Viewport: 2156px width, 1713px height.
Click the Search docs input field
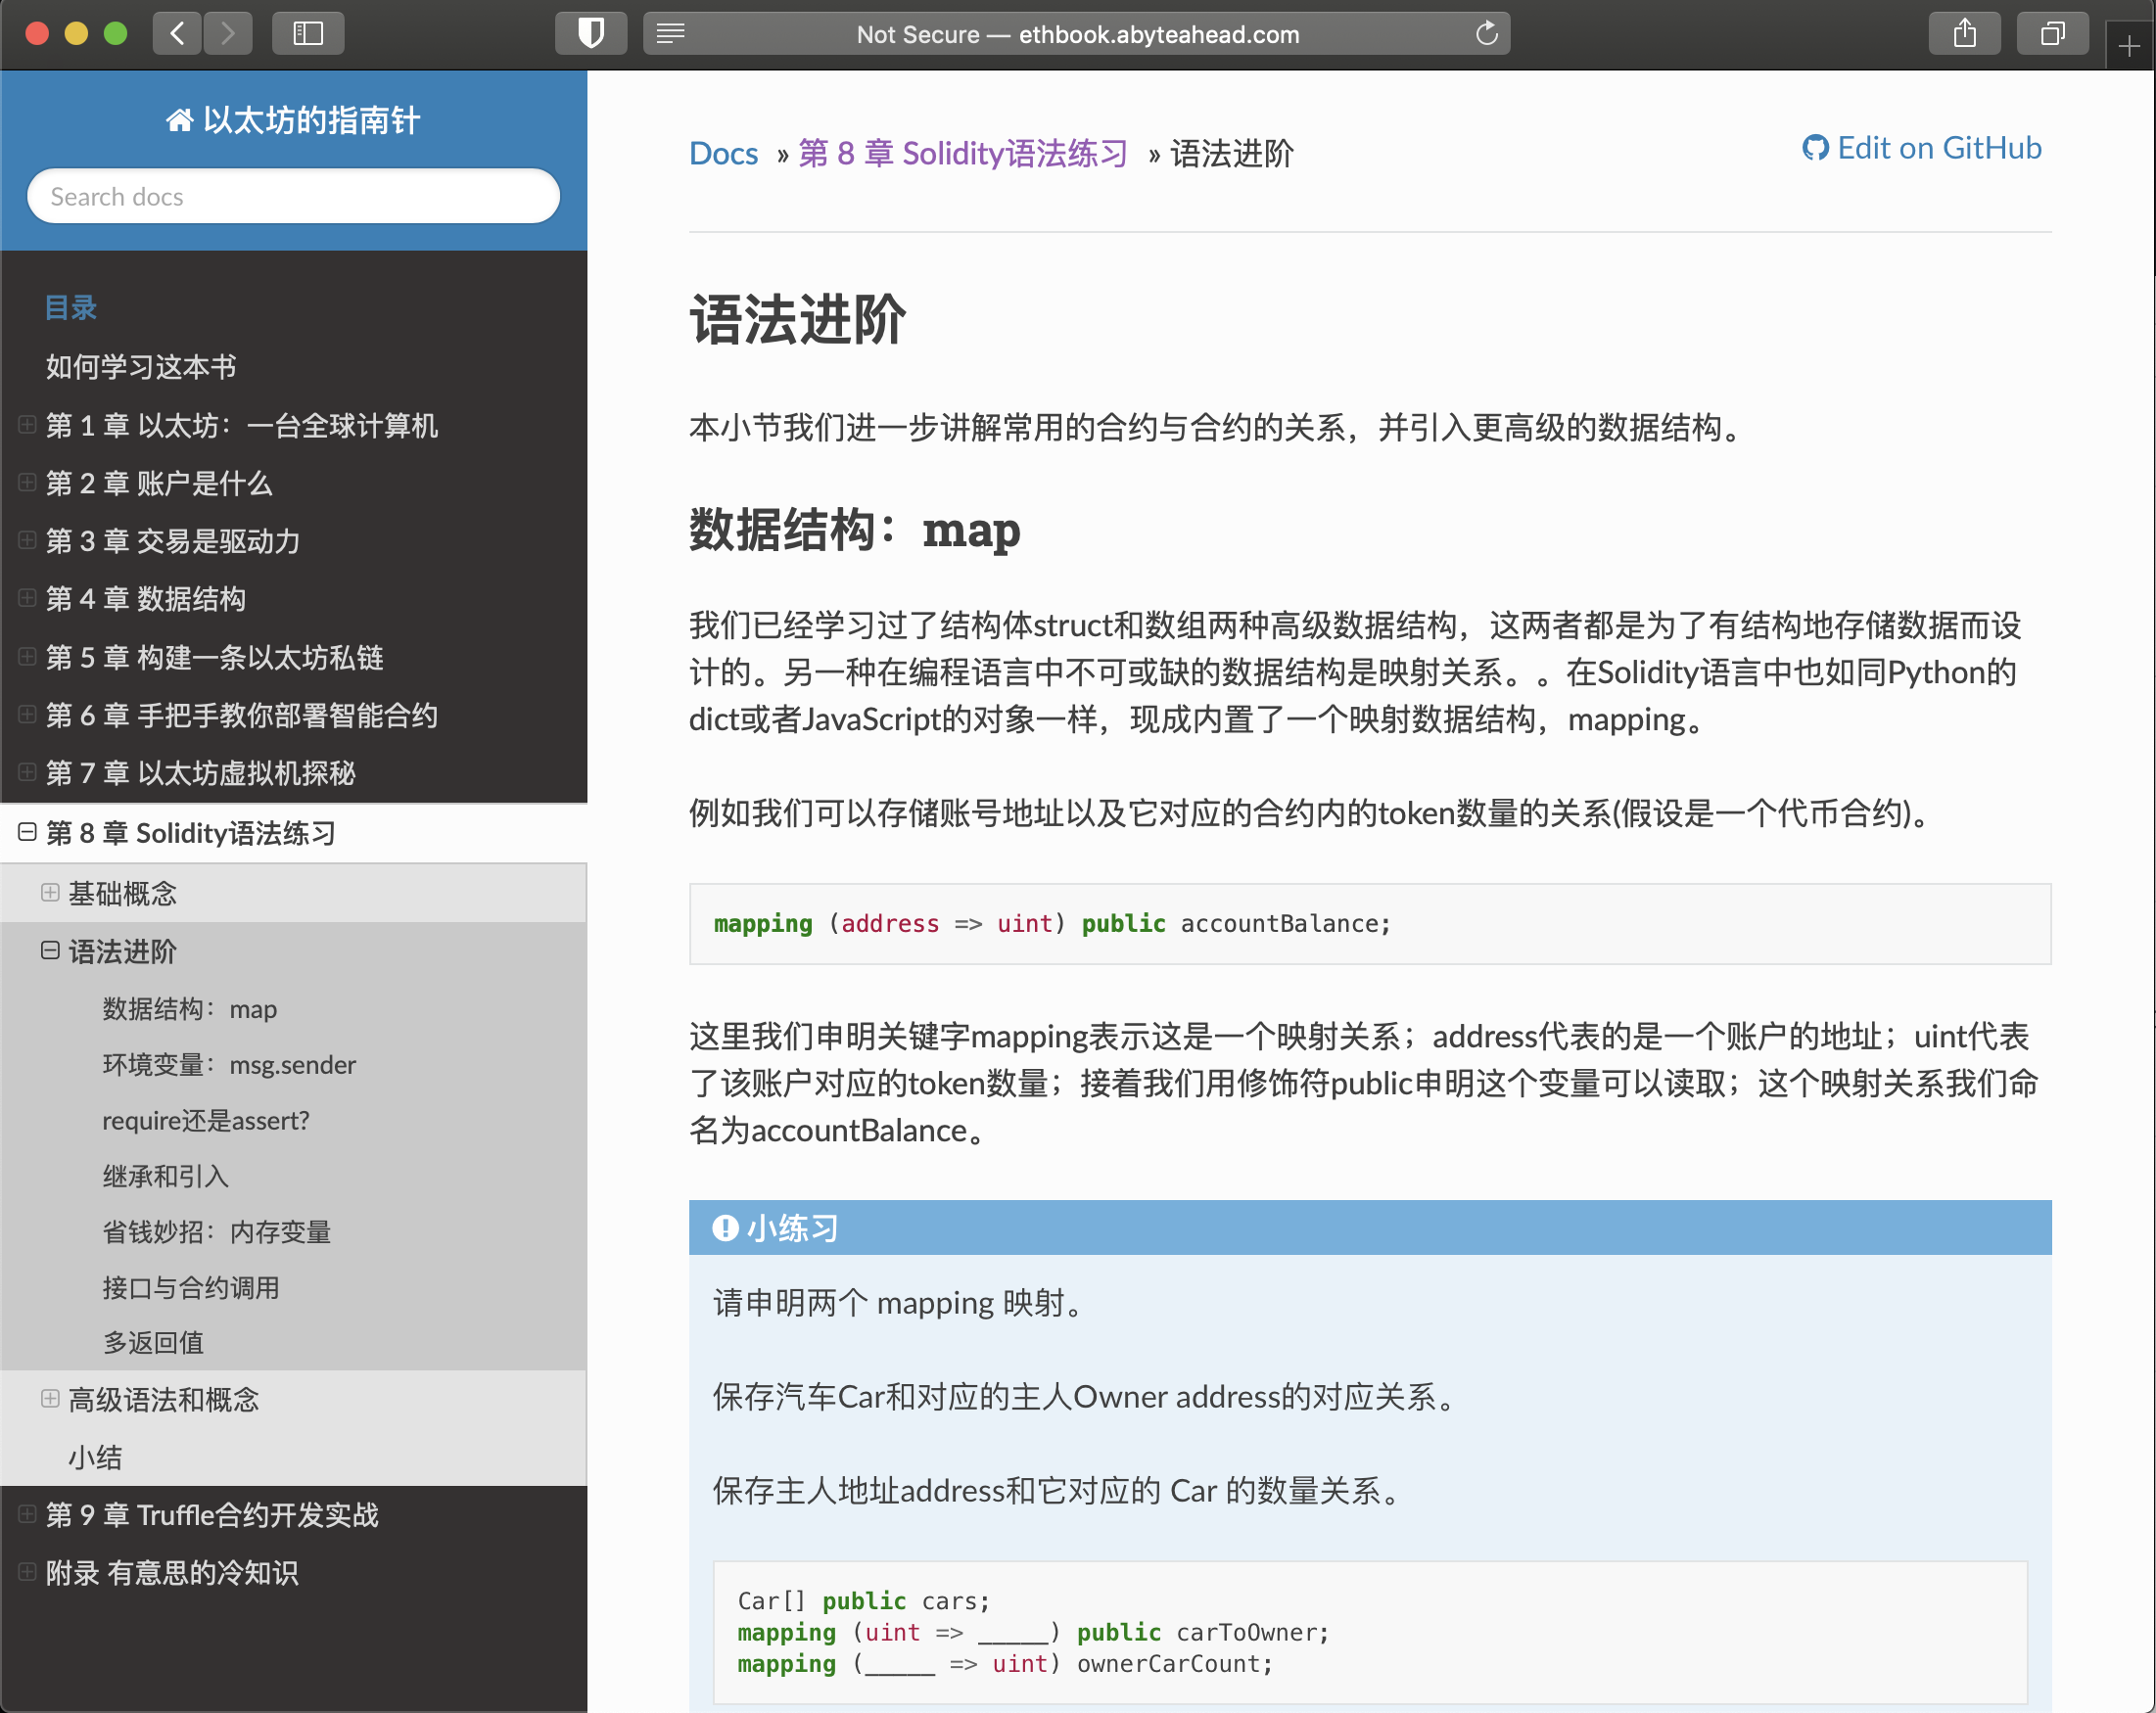[293, 196]
